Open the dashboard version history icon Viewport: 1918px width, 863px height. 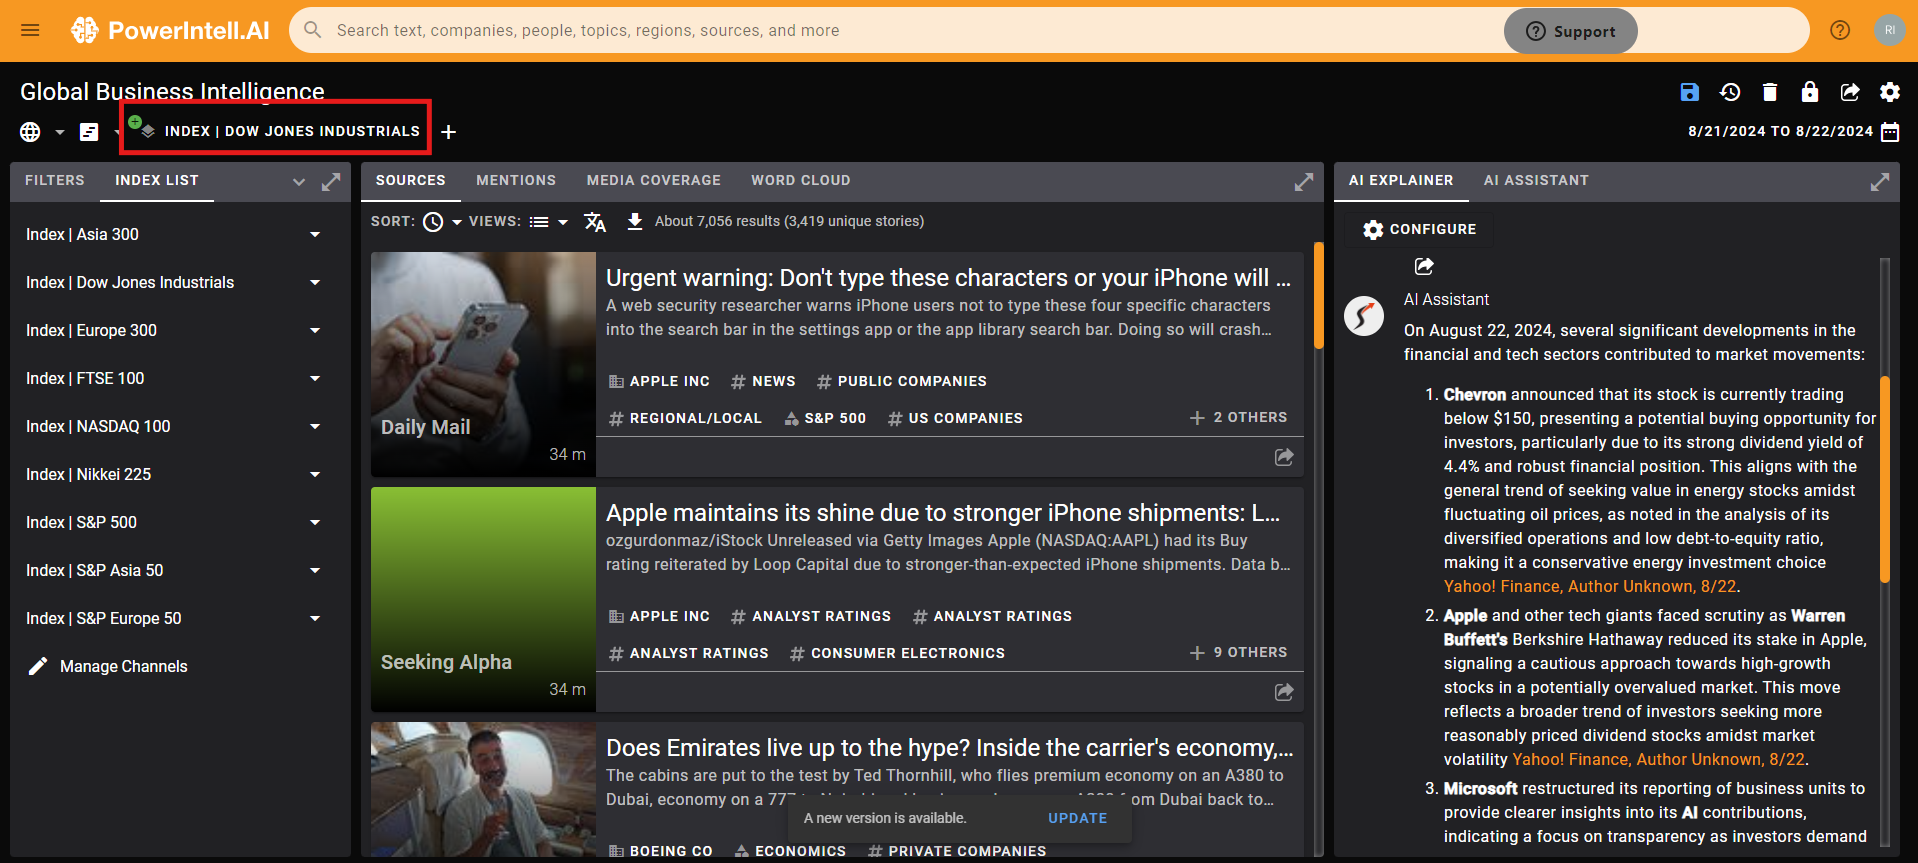pyautogui.click(x=1730, y=92)
